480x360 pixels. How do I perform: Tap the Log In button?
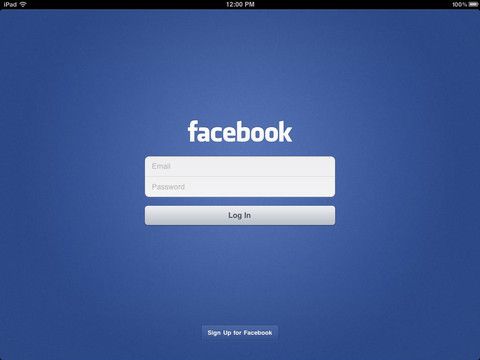coord(240,215)
